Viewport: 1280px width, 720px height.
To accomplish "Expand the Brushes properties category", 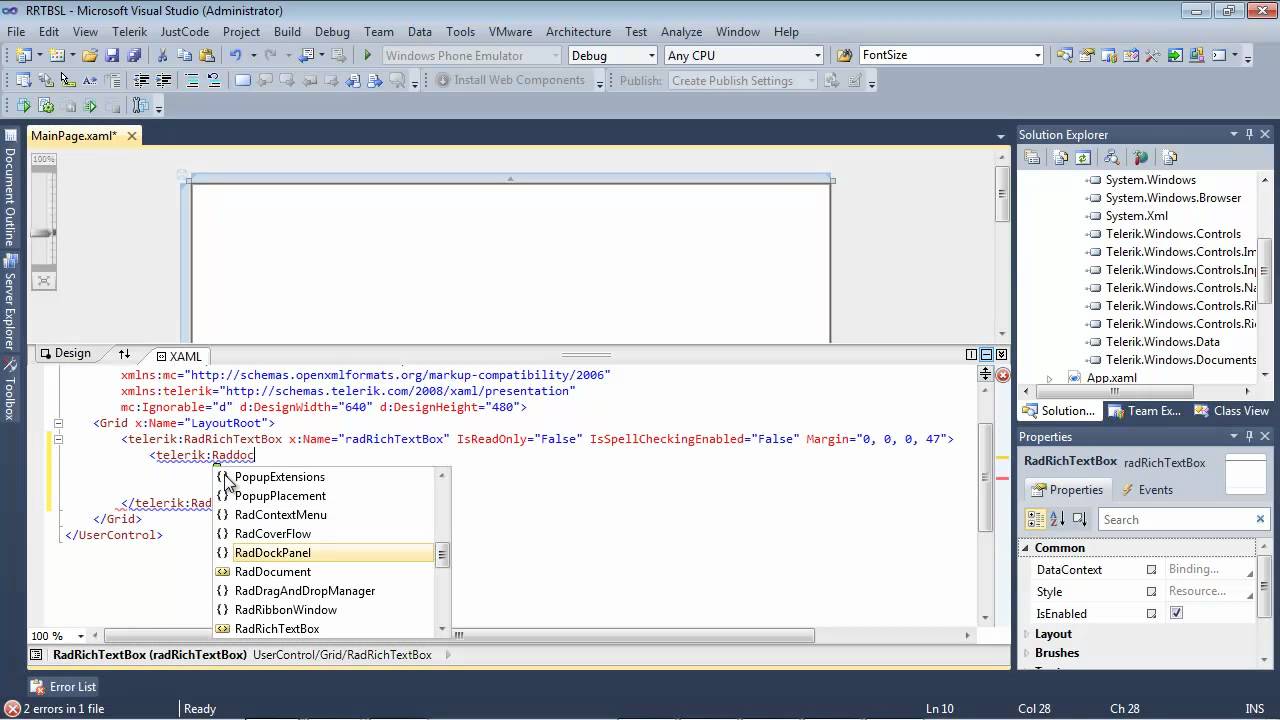I will pos(1025,653).
